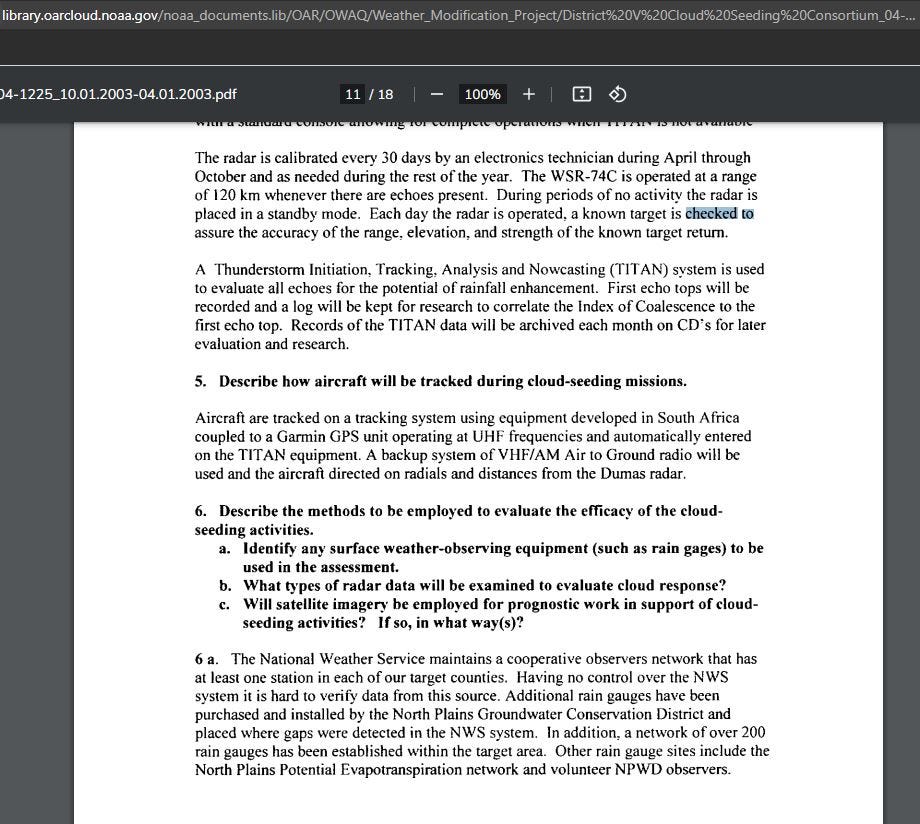Screen dimensions: 920x824
Task: Click 'evaluation and research.' line
Action: pyautogui.click(x=272, y=344)
